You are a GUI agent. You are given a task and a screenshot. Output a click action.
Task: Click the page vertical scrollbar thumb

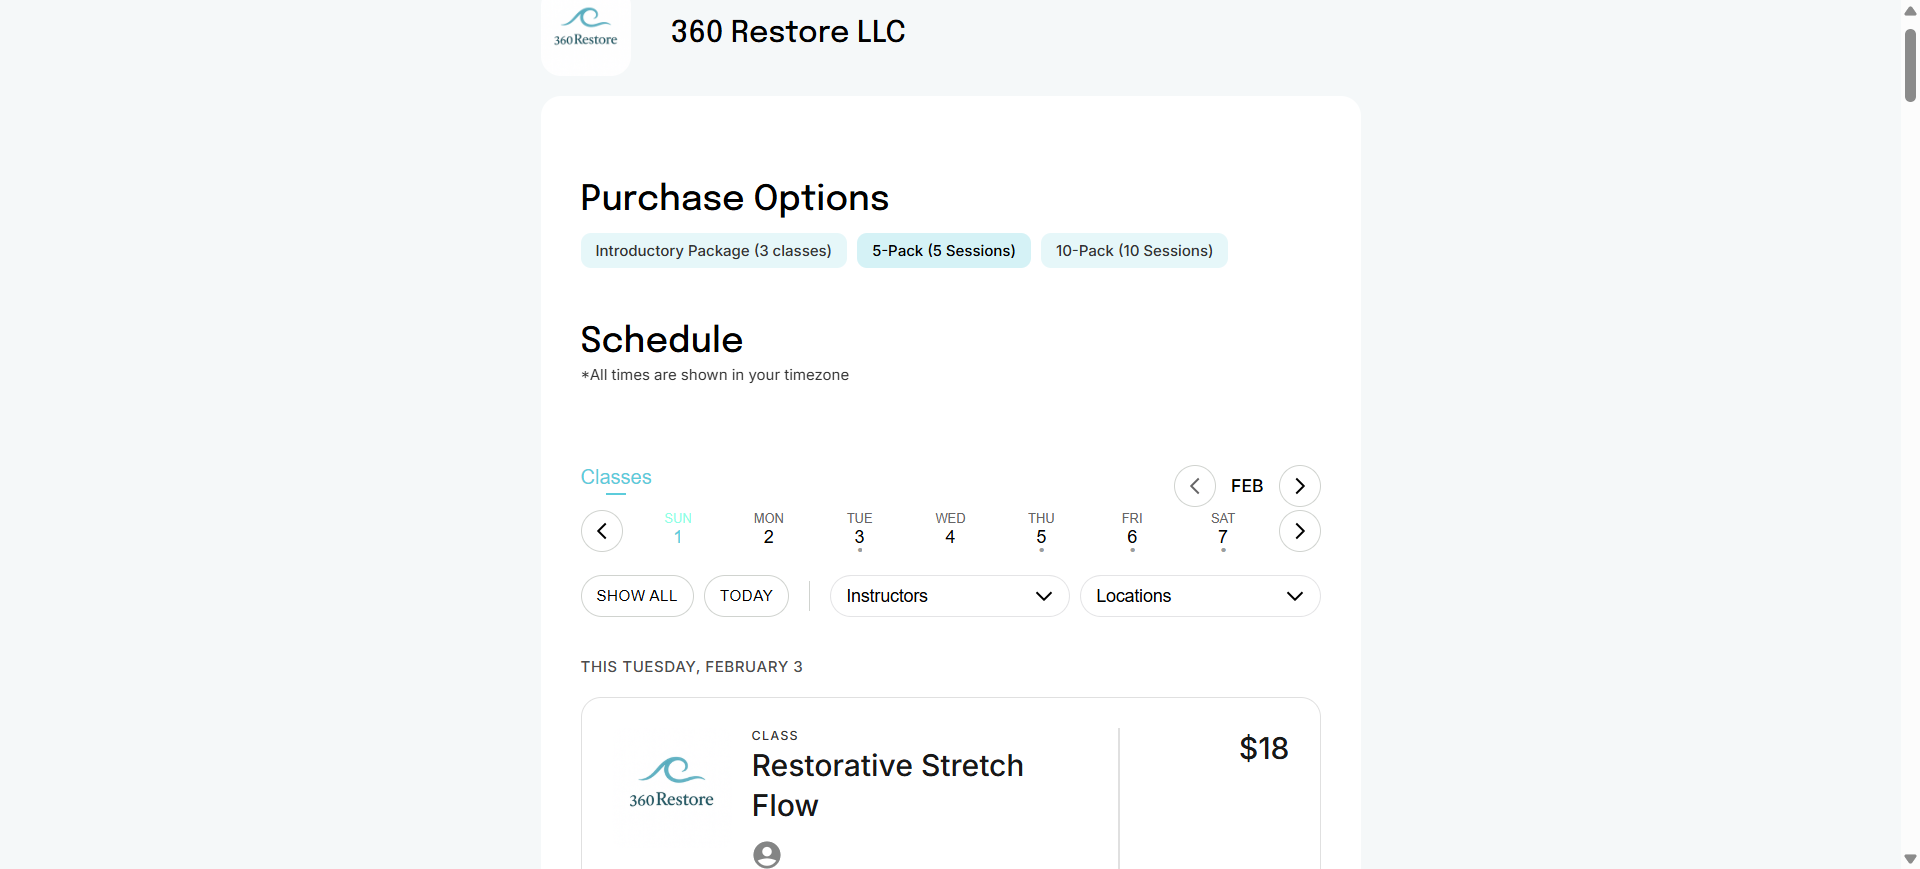click(x=1910, y=65)
